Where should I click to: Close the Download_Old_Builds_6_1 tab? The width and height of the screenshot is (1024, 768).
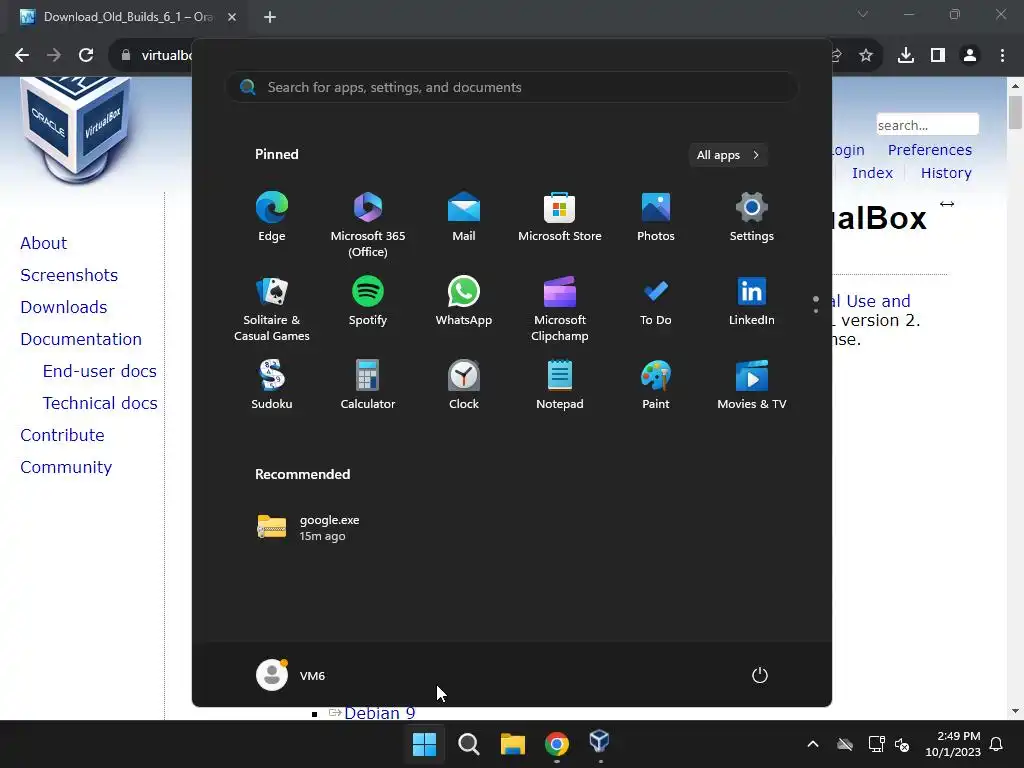pyautogui.click(x=232, y=17)
